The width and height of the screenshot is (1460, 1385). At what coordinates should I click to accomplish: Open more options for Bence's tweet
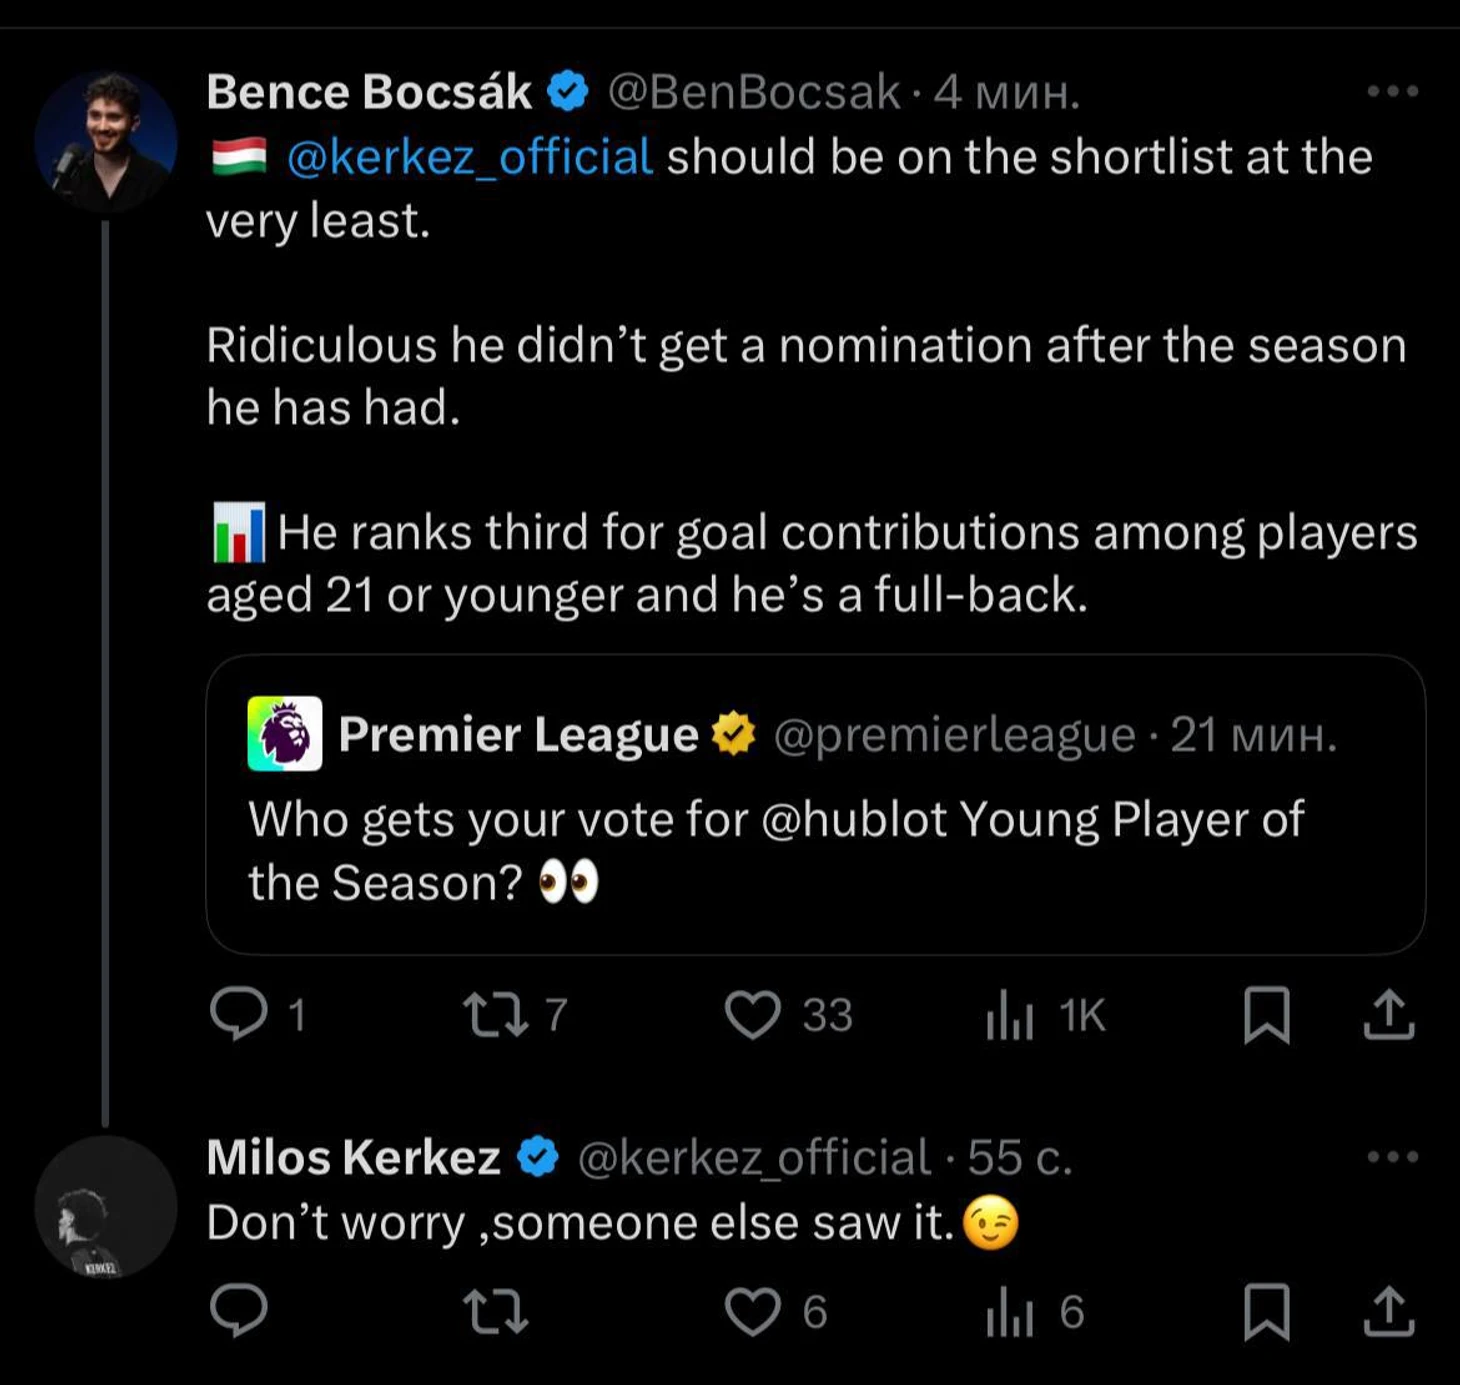click(1392, 91)
